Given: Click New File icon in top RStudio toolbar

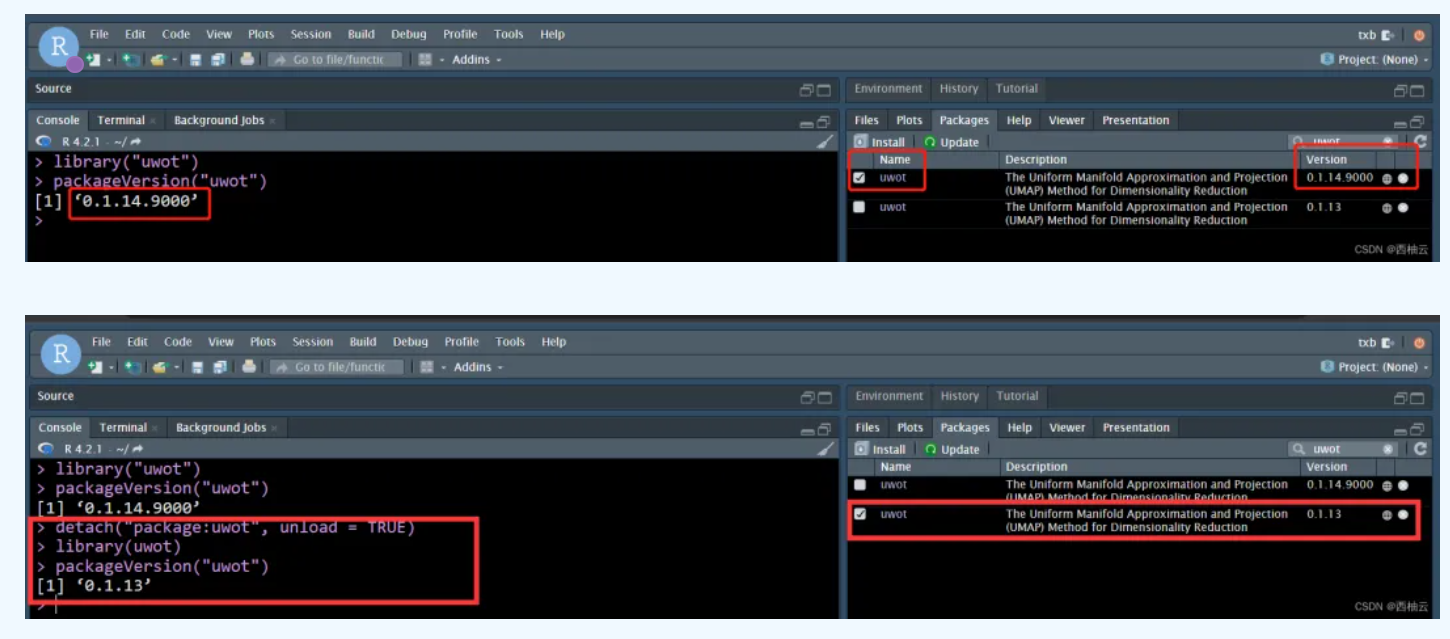Looking at the screenshot, I should pyautogui.click(x=94, y=60).
